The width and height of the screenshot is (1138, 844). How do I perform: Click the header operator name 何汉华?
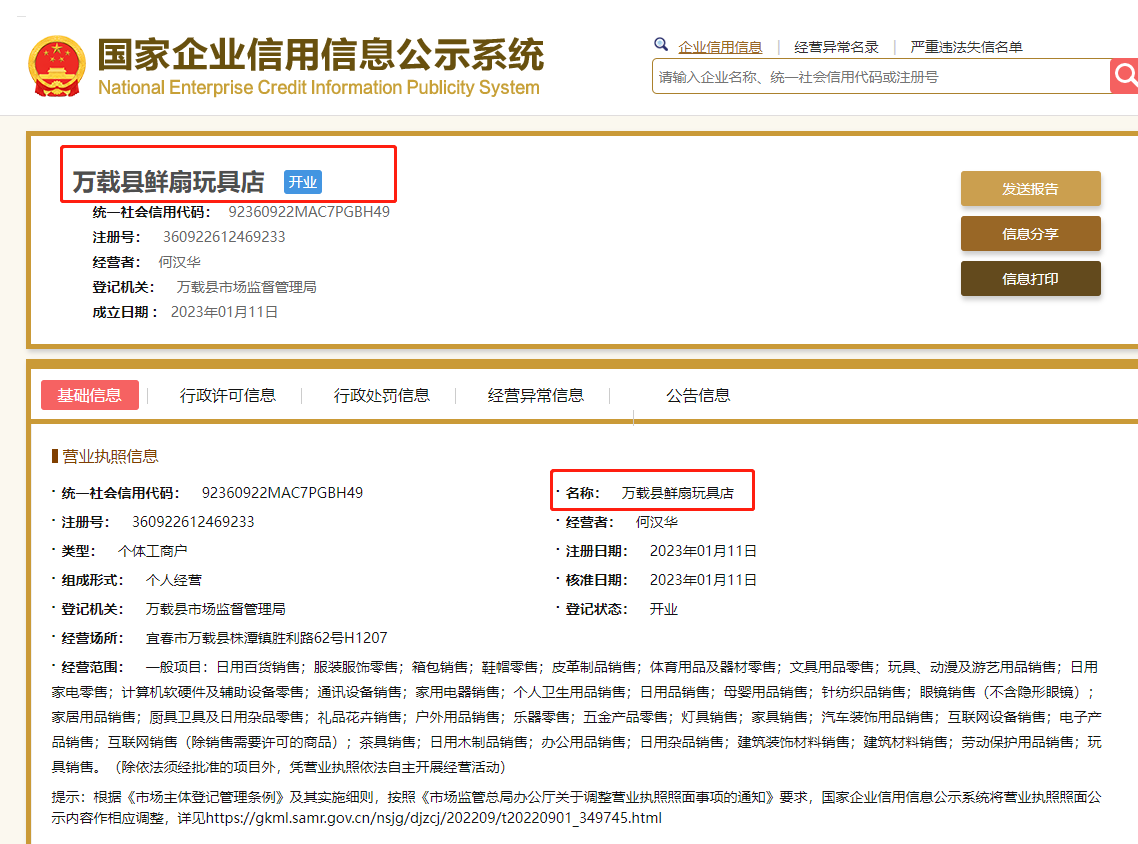(x=179, y=262)
